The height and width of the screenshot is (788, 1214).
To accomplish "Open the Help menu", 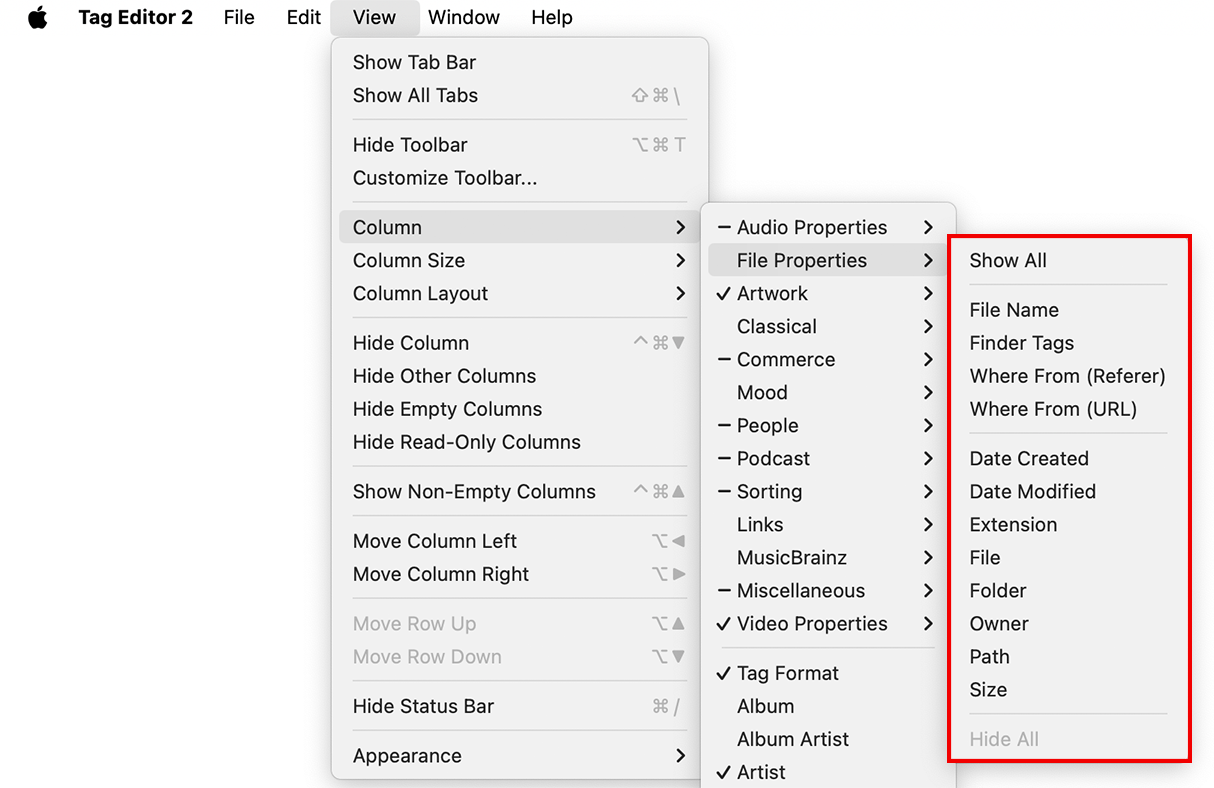I will point(552,18).
